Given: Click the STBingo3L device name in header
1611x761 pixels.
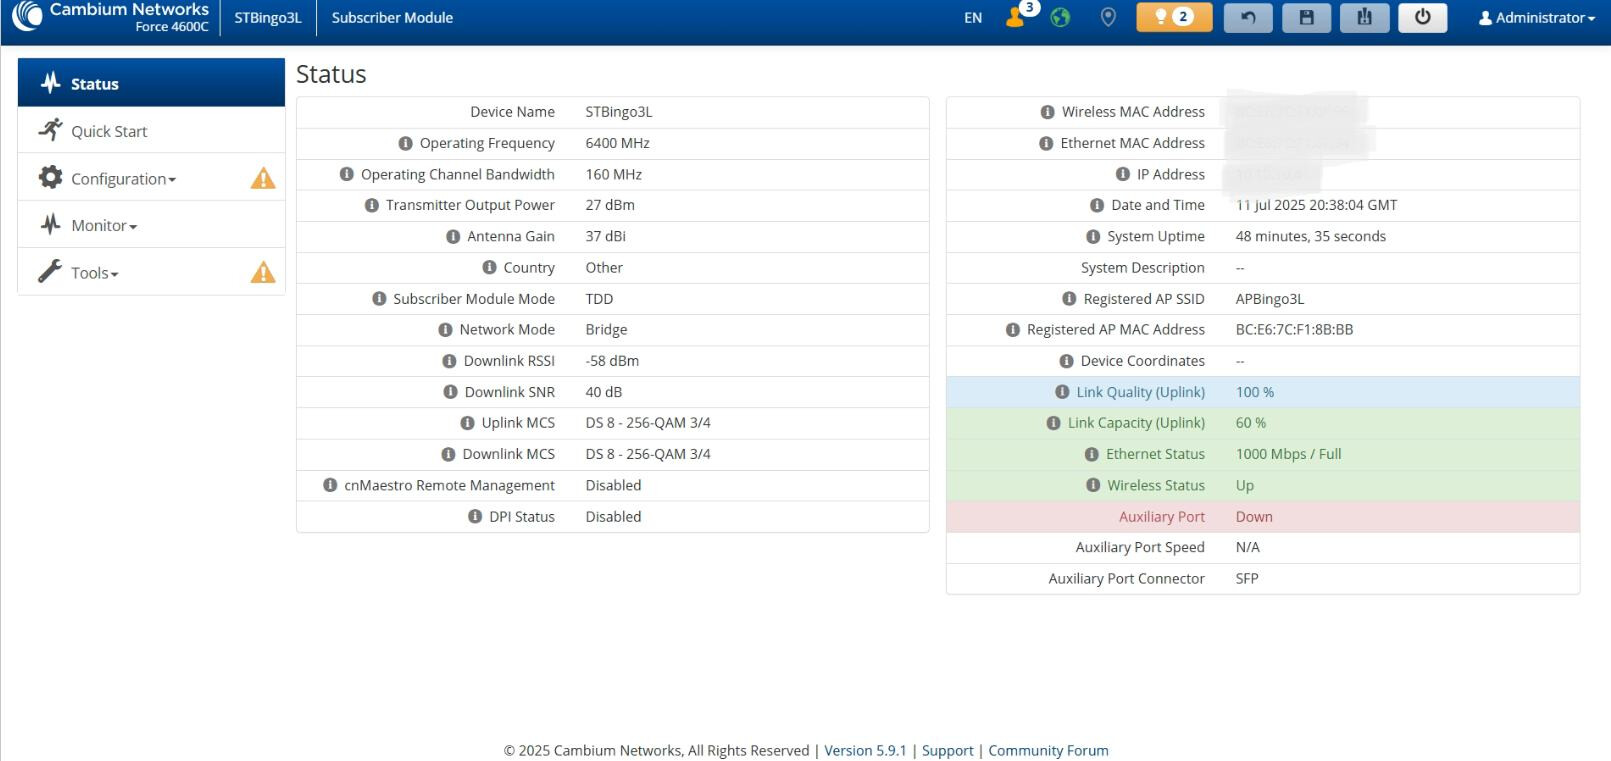Looking at the screenshot, I should pyautogui.click(x=267, y=18).
